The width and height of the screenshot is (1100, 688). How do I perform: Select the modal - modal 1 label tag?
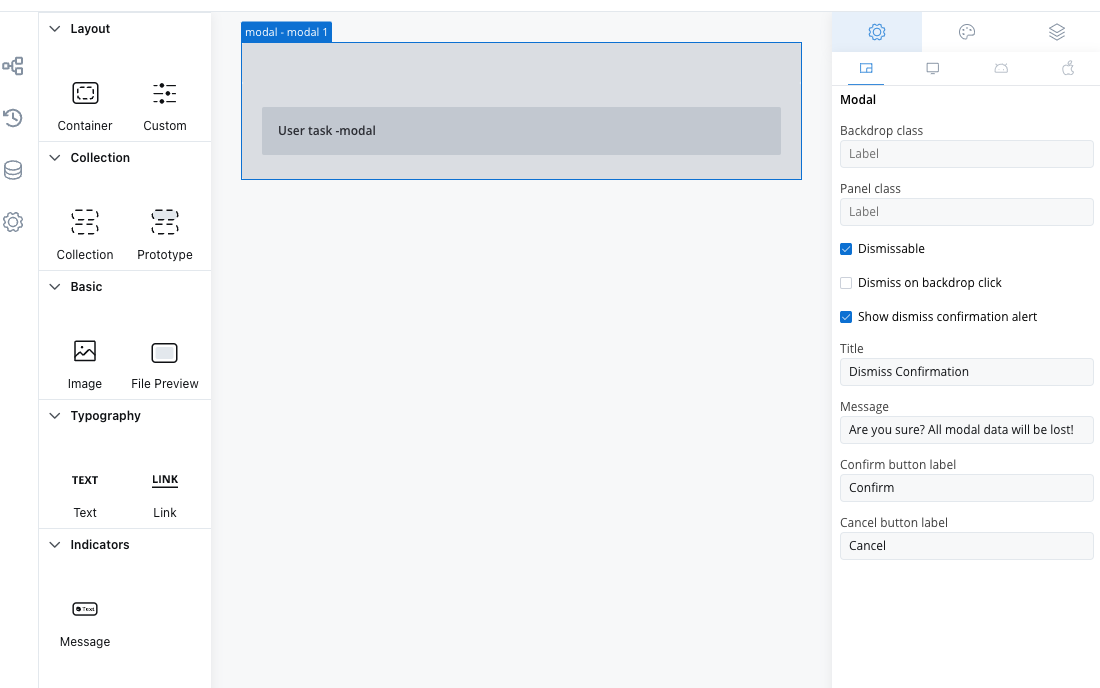click(286, 32)
